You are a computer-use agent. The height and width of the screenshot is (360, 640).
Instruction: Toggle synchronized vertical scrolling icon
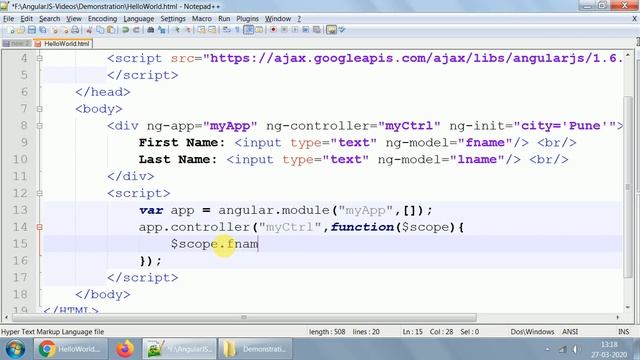click(x=202, y=30)
